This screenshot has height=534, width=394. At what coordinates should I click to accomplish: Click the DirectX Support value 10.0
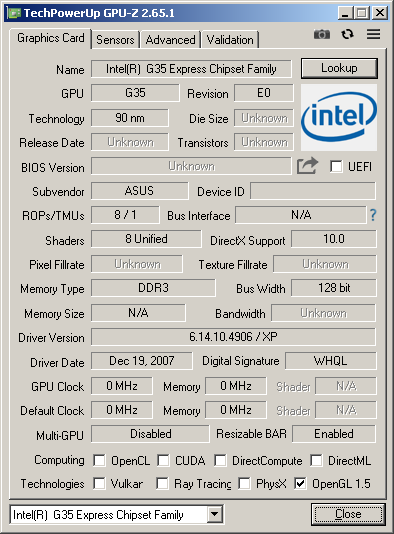point(334,239)
